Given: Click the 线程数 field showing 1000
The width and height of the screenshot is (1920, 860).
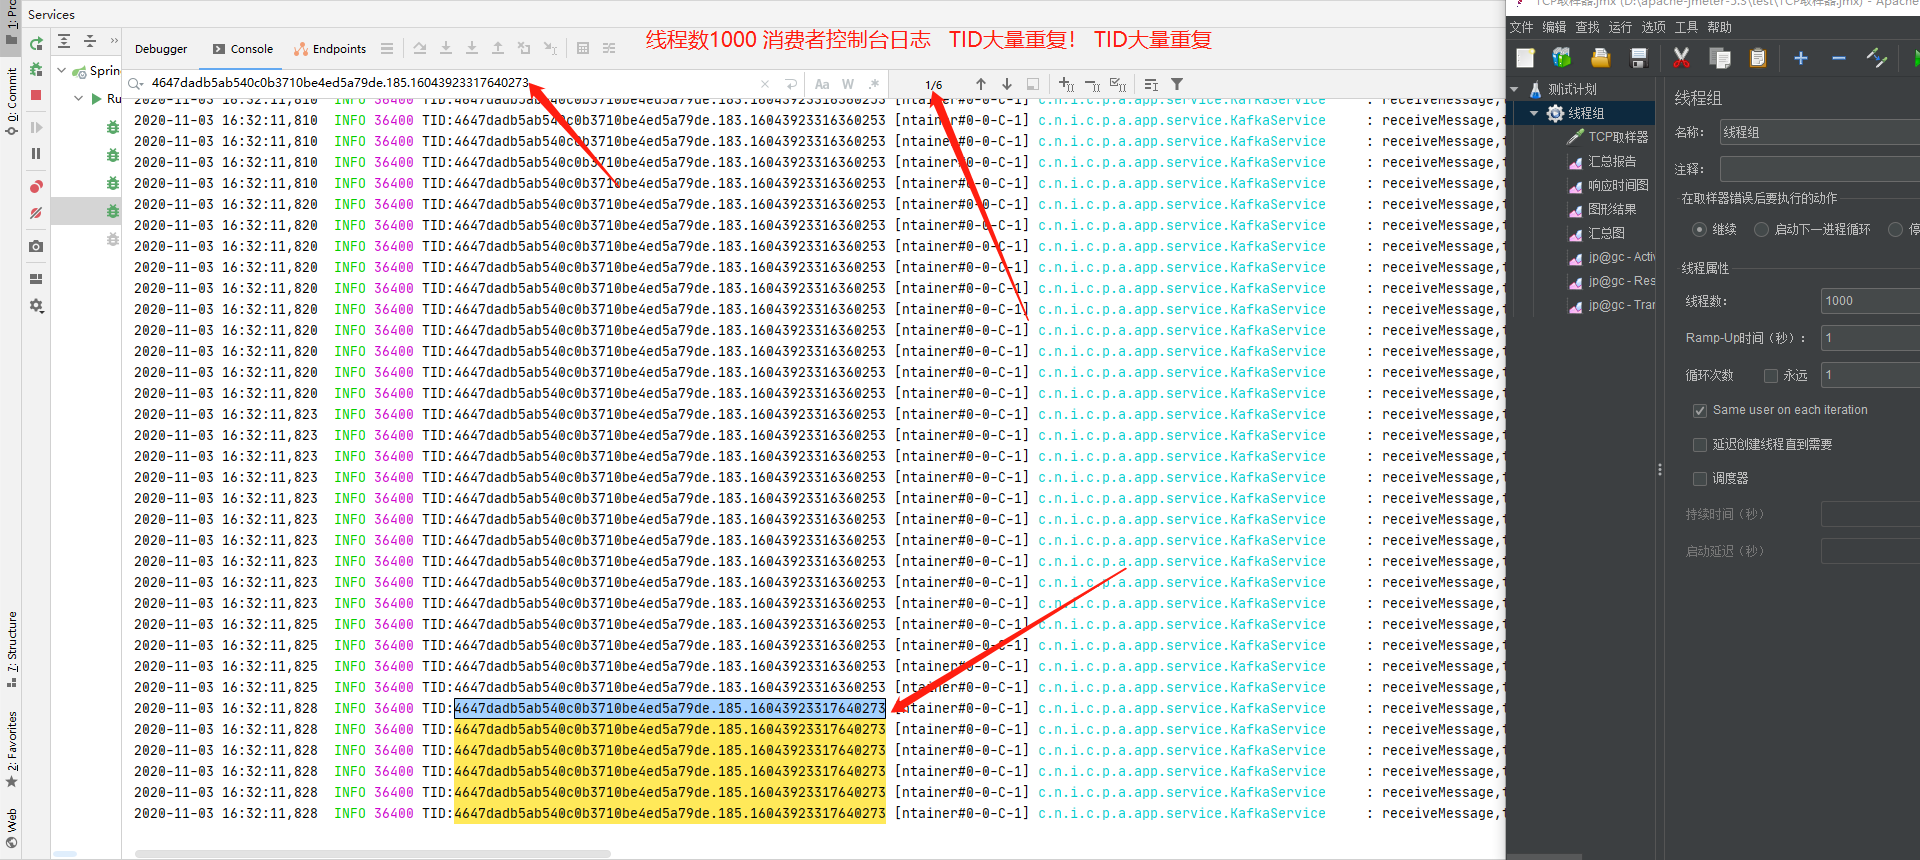Looking at the screenshot, I should tap(1870, 301).
